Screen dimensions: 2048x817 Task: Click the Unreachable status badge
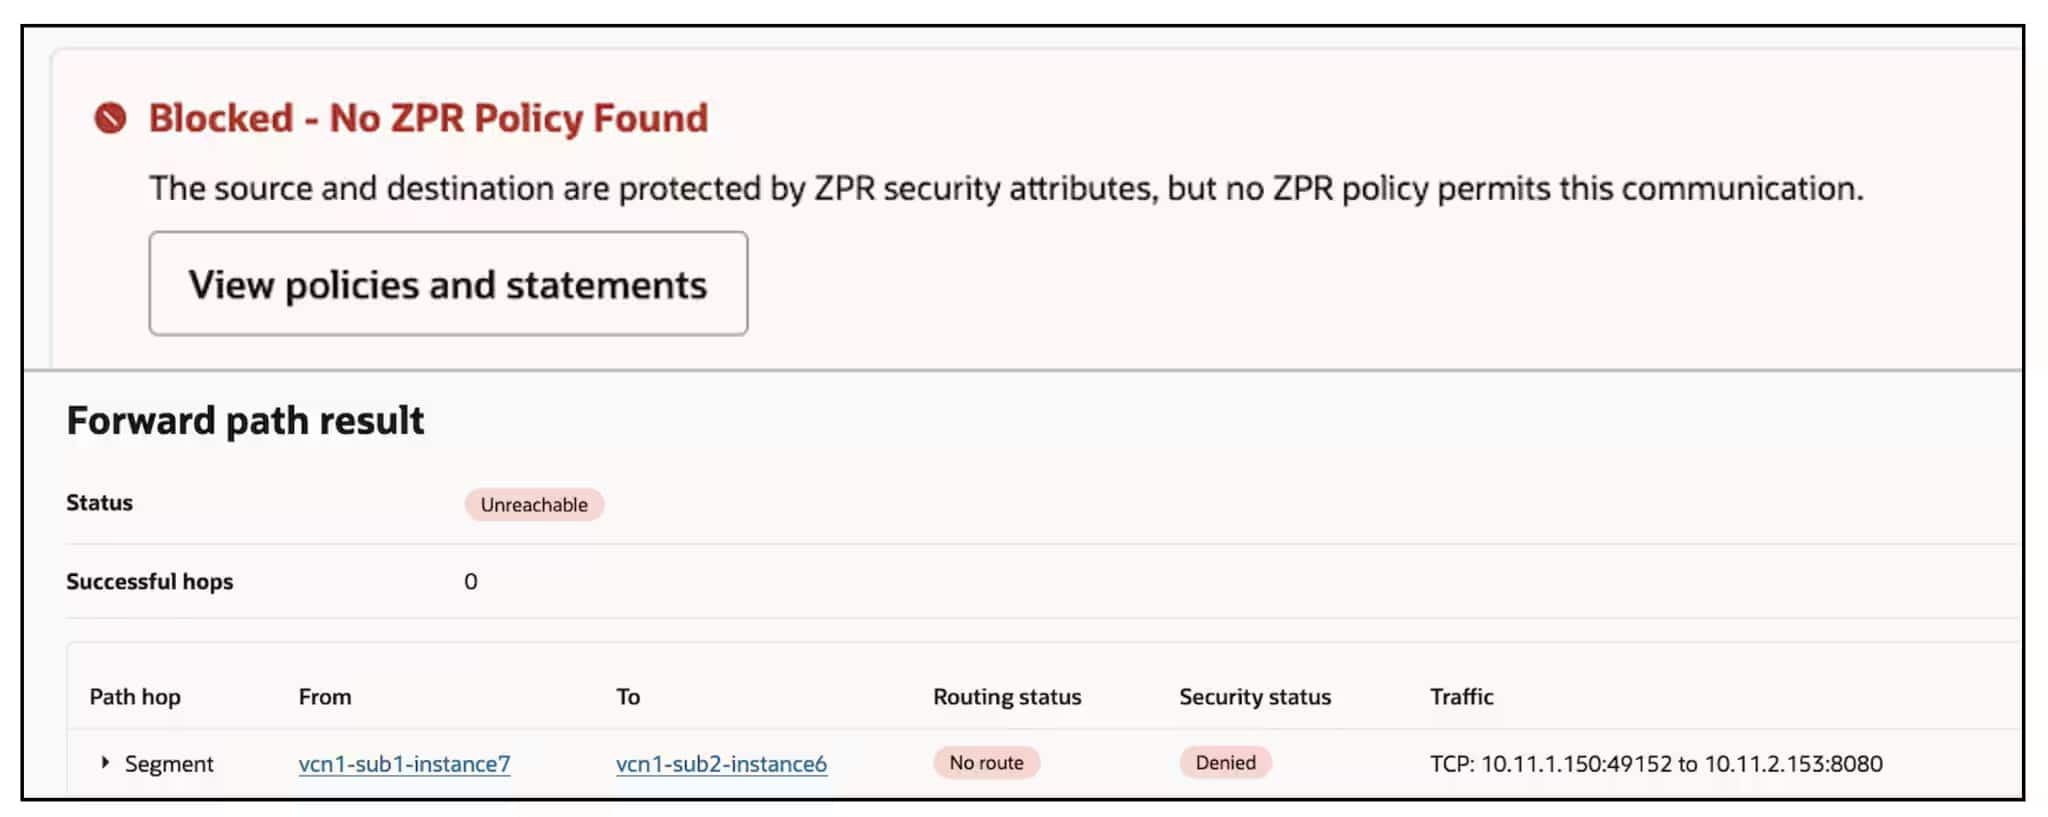(x=534, y=505)
